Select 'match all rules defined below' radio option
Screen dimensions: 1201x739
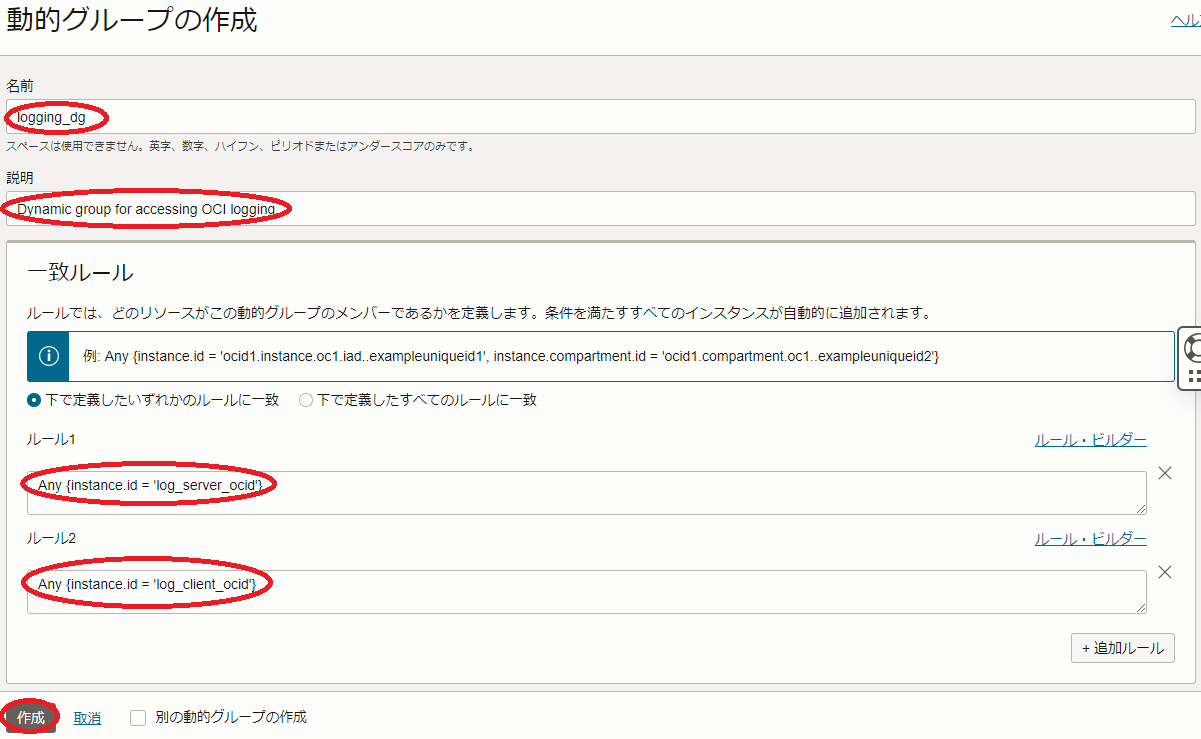pyautogui.click(x=306, y=400)
